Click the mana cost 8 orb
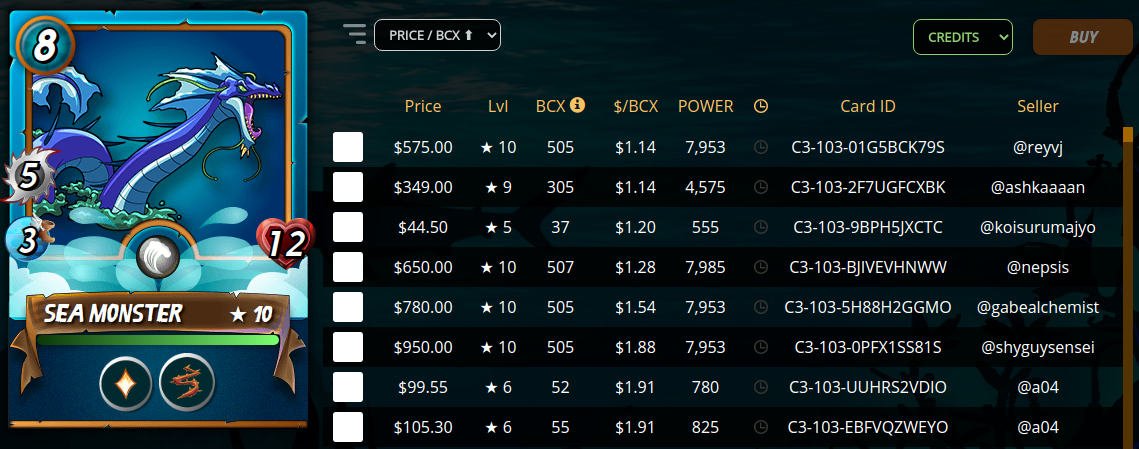1139x449 pixels. click(44, 45)
